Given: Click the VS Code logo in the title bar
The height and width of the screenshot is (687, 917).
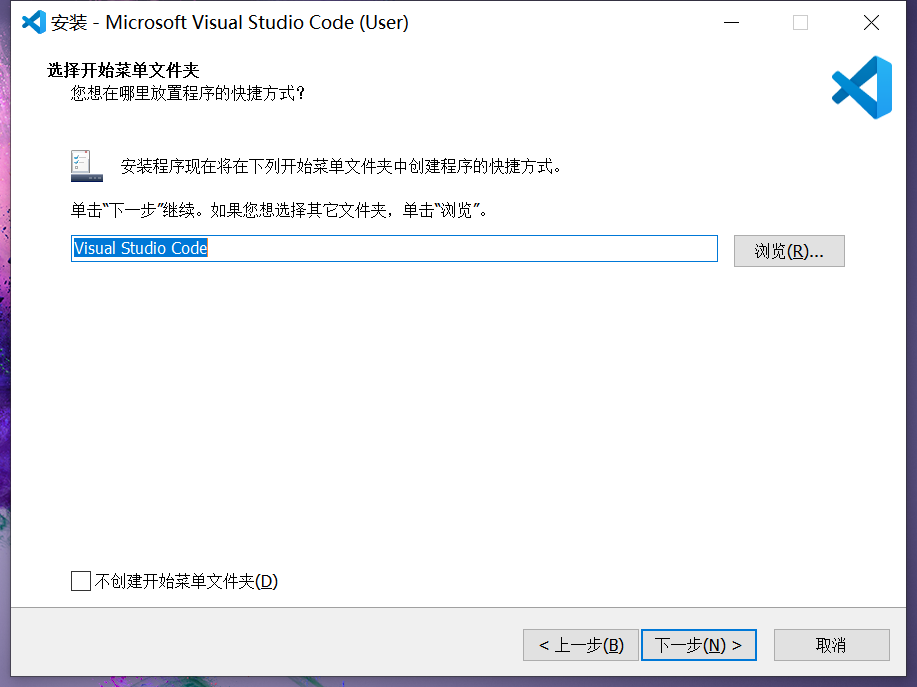Looking at the screenshot, I should (31, 21).
